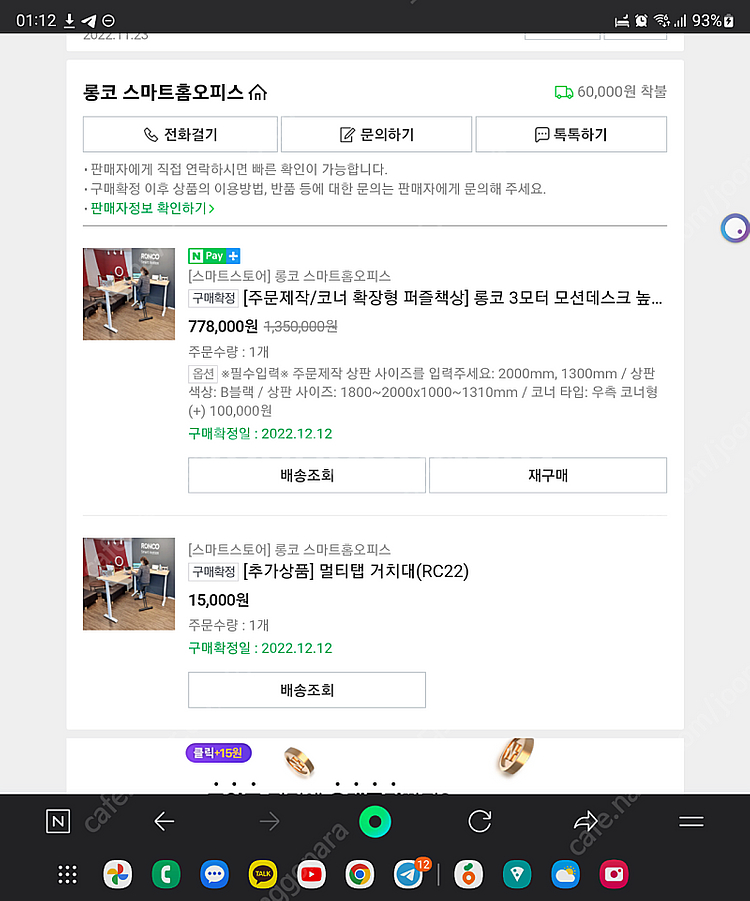Open KakaoTalk from the dock
This screenshot has height=901, width=750.
pos(263,874)
